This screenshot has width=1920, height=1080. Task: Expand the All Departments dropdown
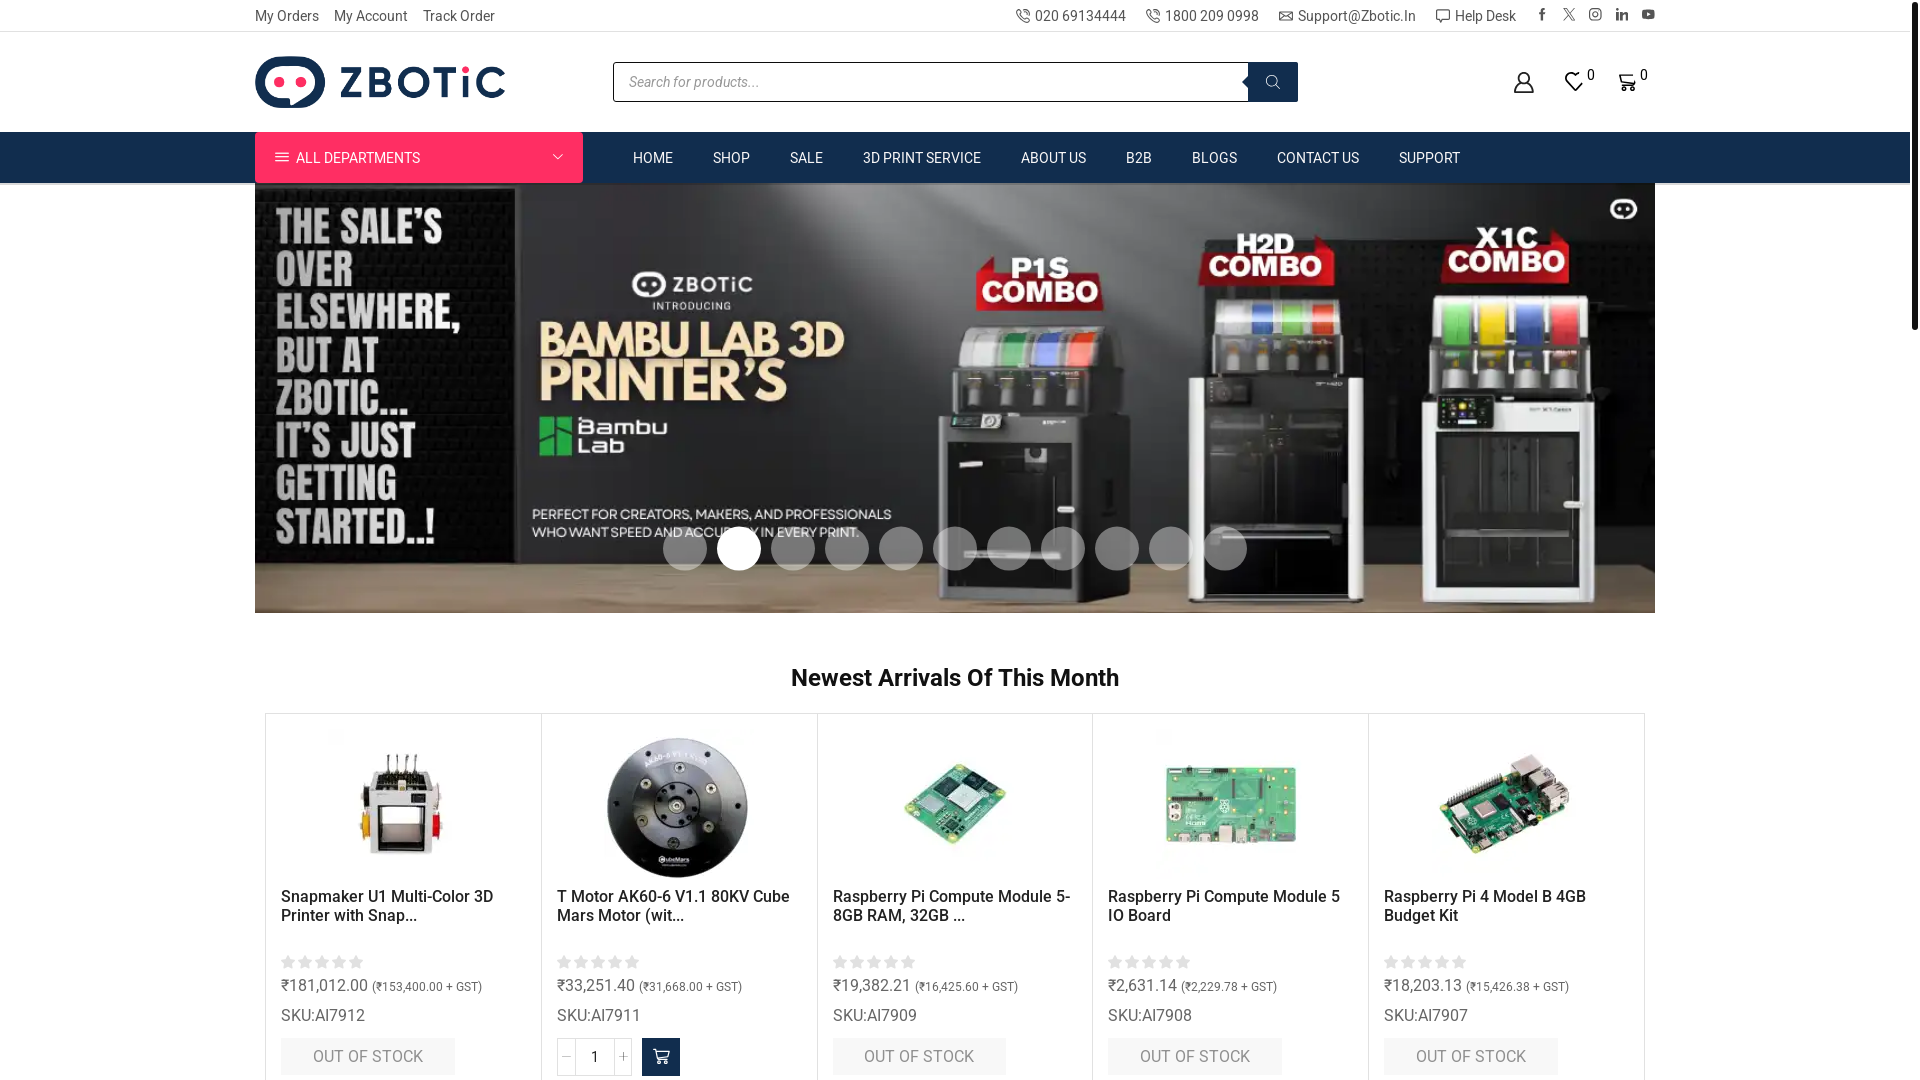coord(419,158)
